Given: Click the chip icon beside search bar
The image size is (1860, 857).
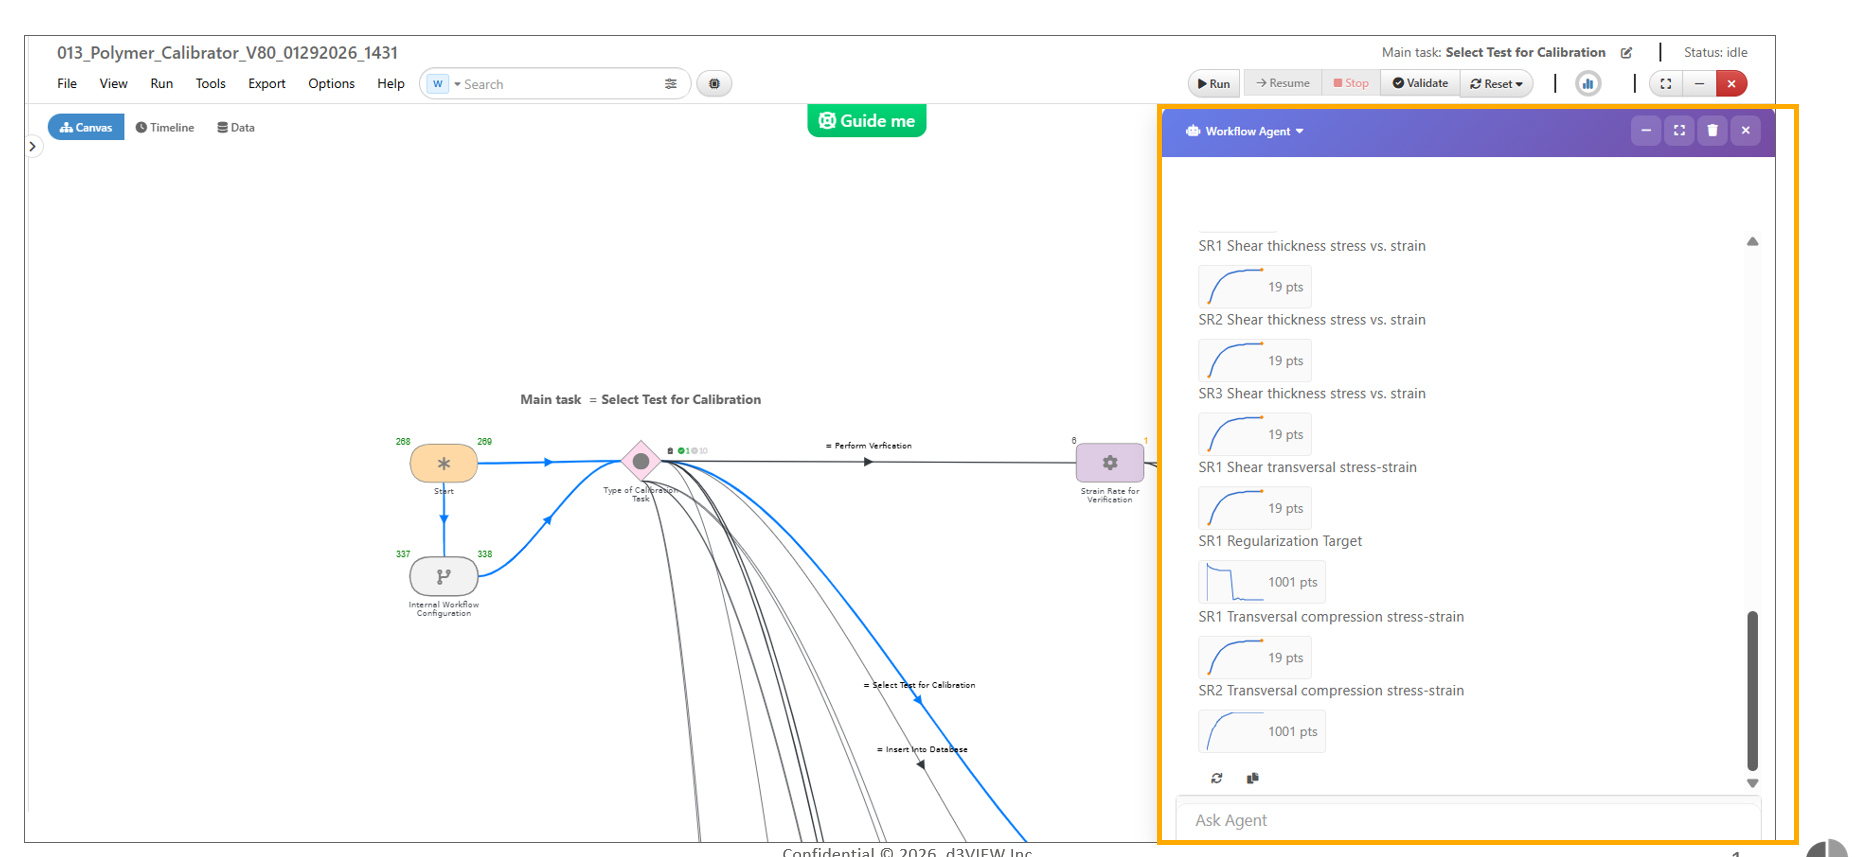Looking at the screenshot, I should point(714,84).
